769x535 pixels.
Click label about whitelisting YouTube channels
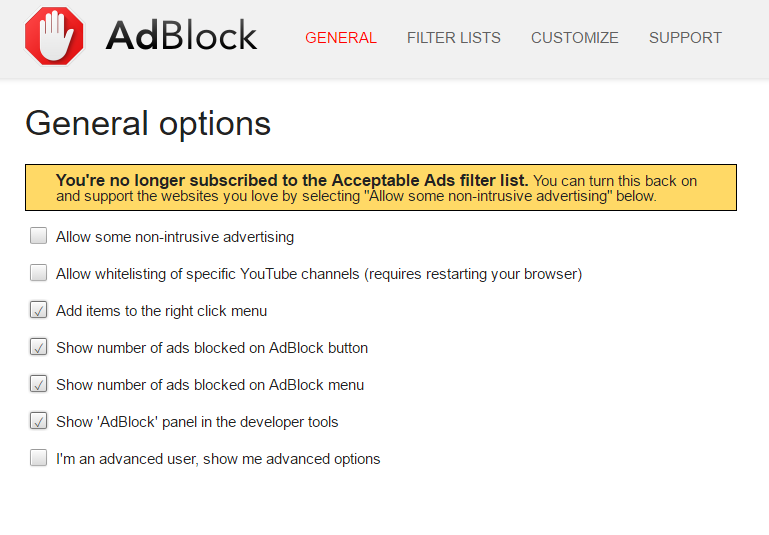pos(319,274)
